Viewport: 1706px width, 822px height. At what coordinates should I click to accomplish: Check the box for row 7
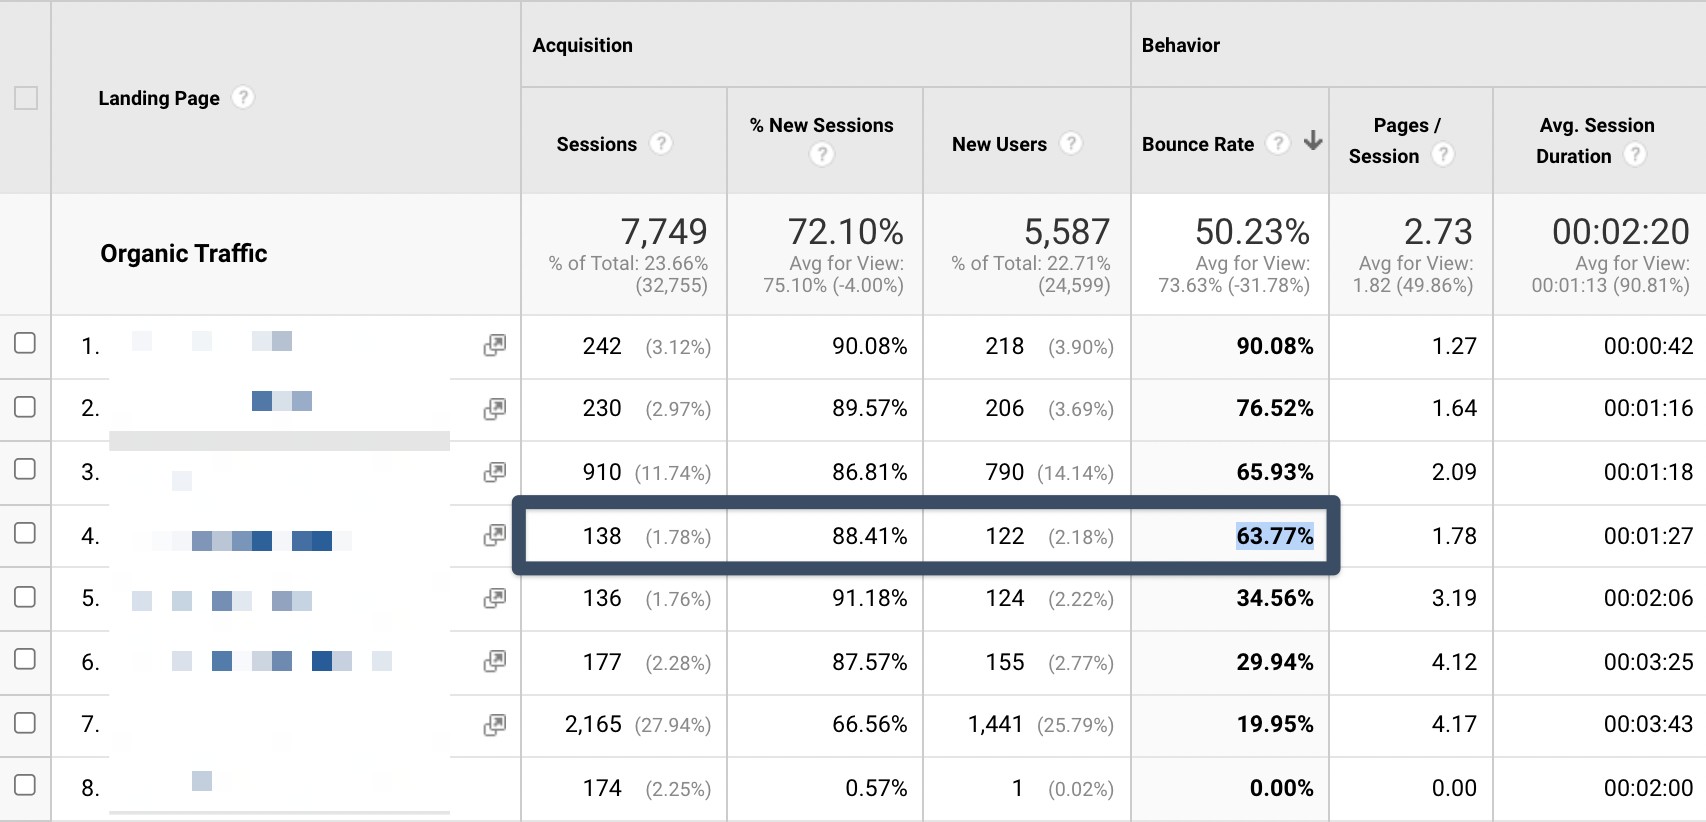point(25,723)
